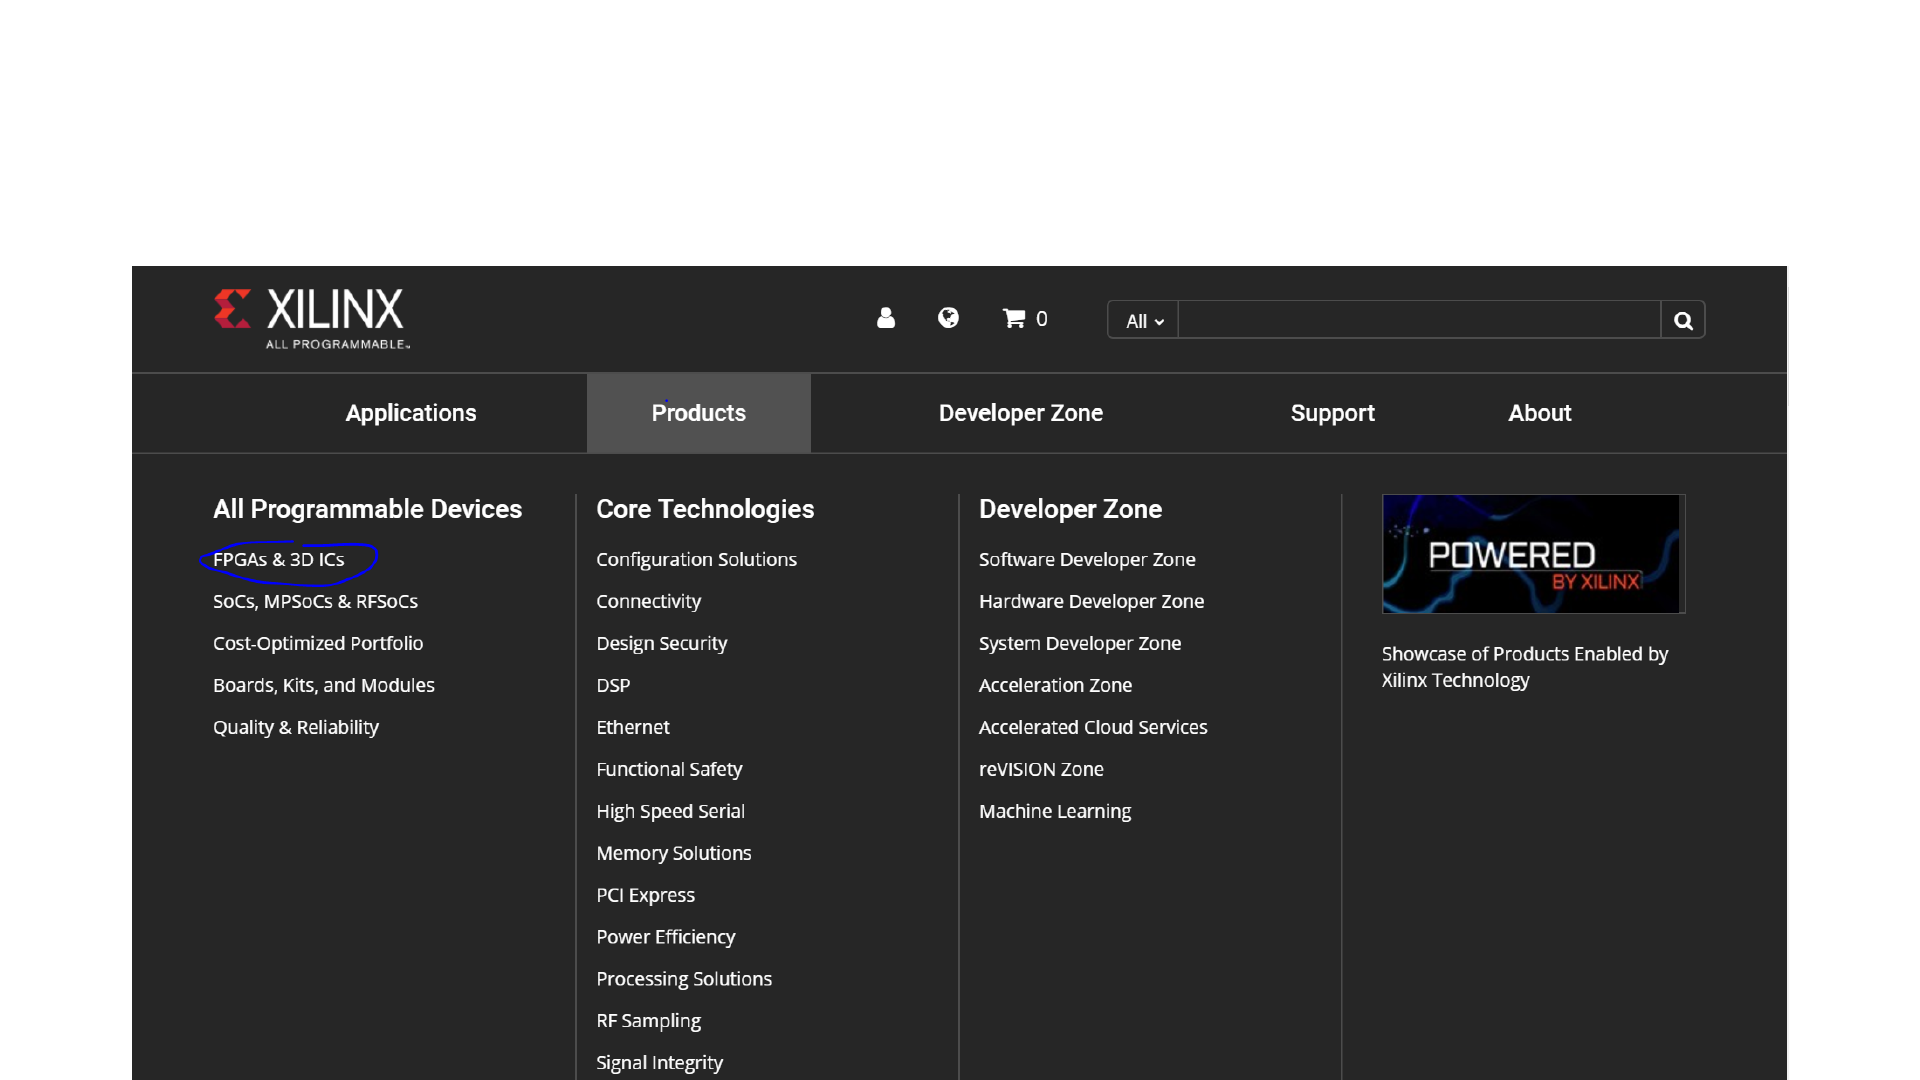Open the Support menu
Screen dimensions: 1920x1080
(1332, 413)
